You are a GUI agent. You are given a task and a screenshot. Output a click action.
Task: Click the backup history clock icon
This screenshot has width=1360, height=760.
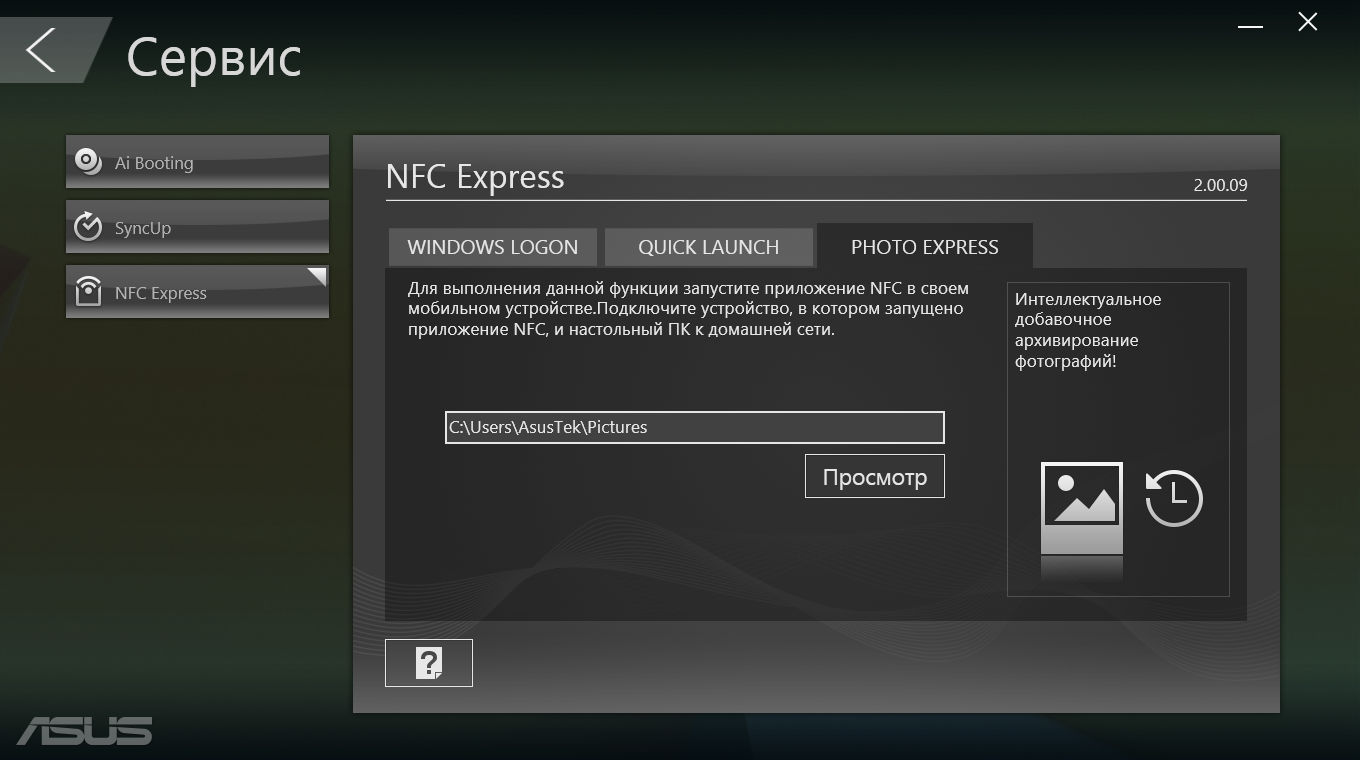pos(1173,497)
